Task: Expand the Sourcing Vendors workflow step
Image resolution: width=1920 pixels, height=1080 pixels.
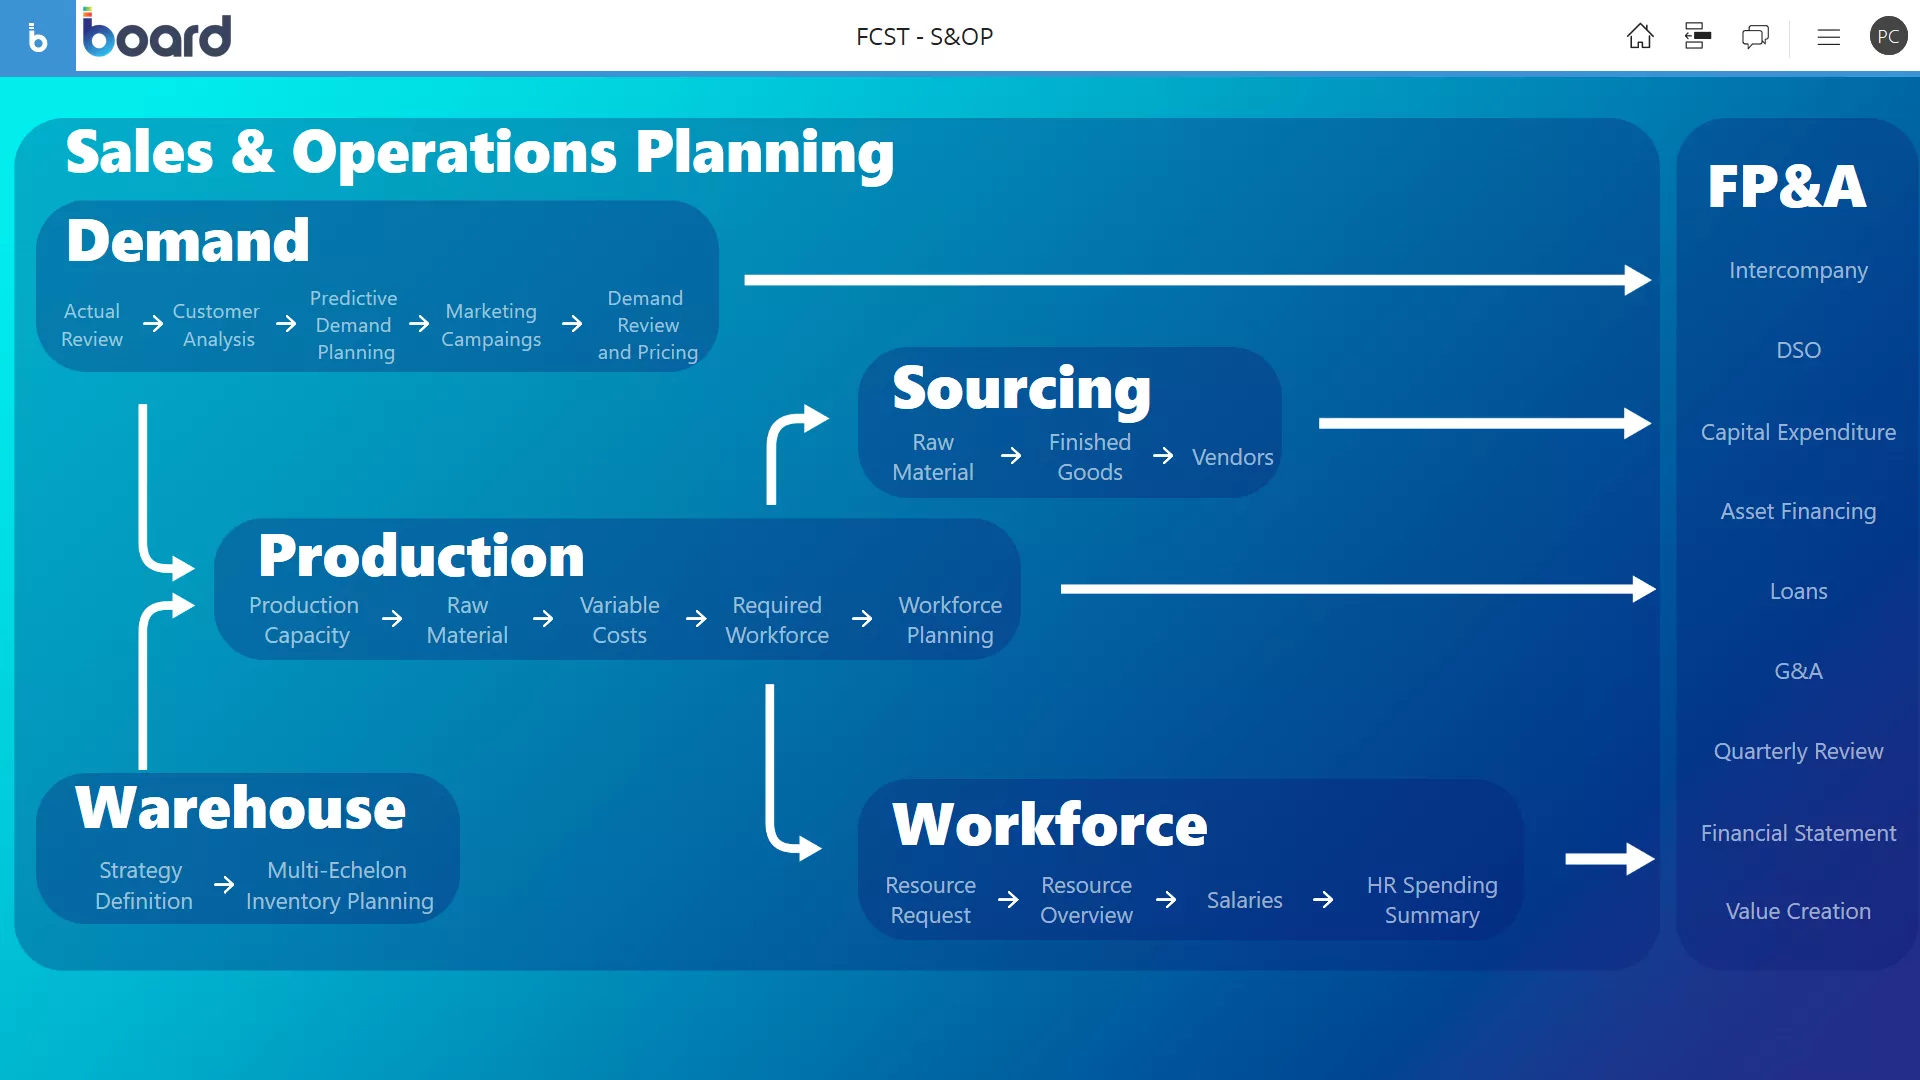Action: click(x=1233, y=456)
